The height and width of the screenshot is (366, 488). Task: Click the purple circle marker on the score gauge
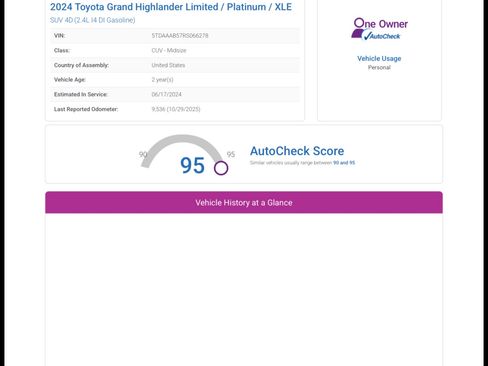[x=221, y=168]
